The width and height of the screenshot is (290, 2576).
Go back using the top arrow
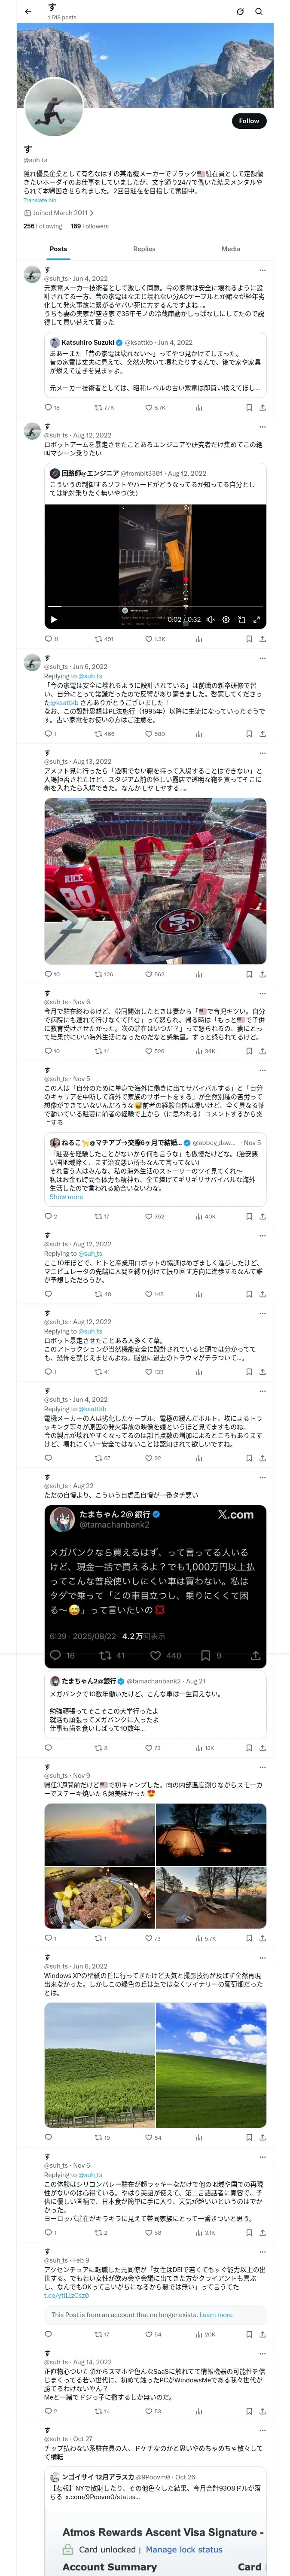(27, 11)
